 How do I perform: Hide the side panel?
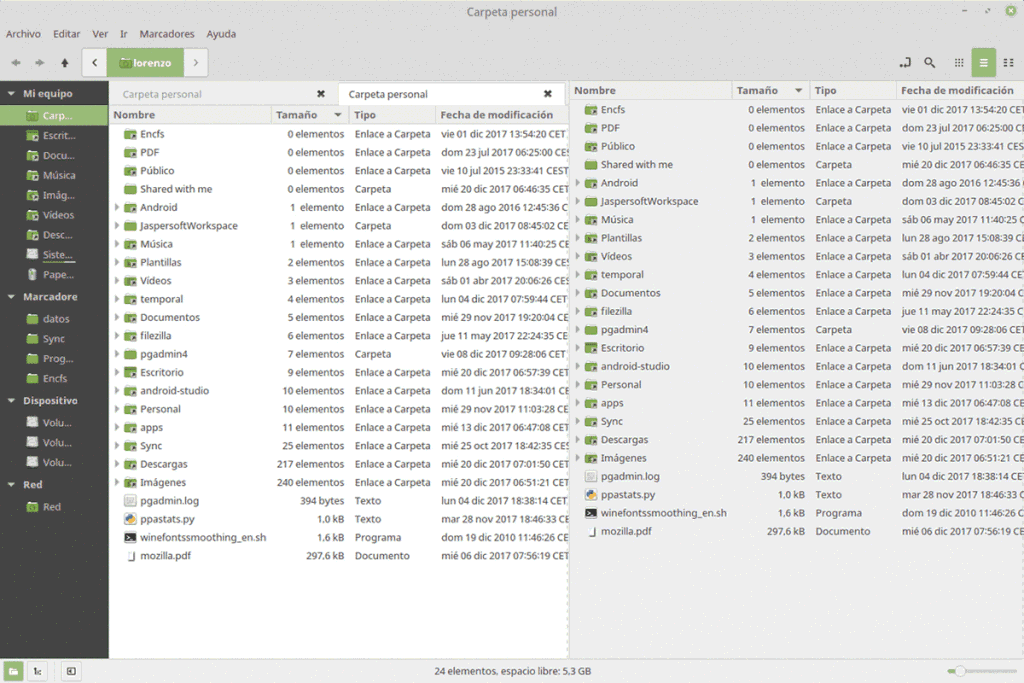click(70, 671)
